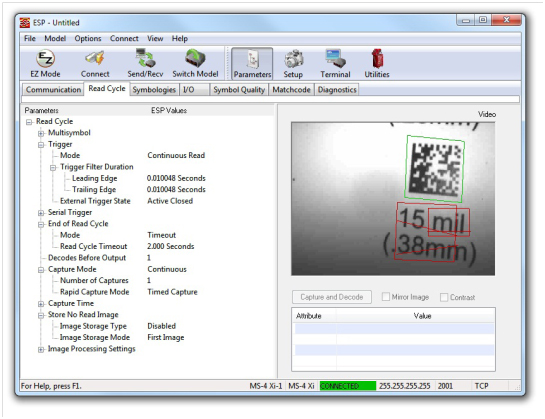Image resolution: width=545 pixels, height=419 pixels.
Task: Select the Leading Edge value 0.010048 Seconds
Action: [176, 178]
